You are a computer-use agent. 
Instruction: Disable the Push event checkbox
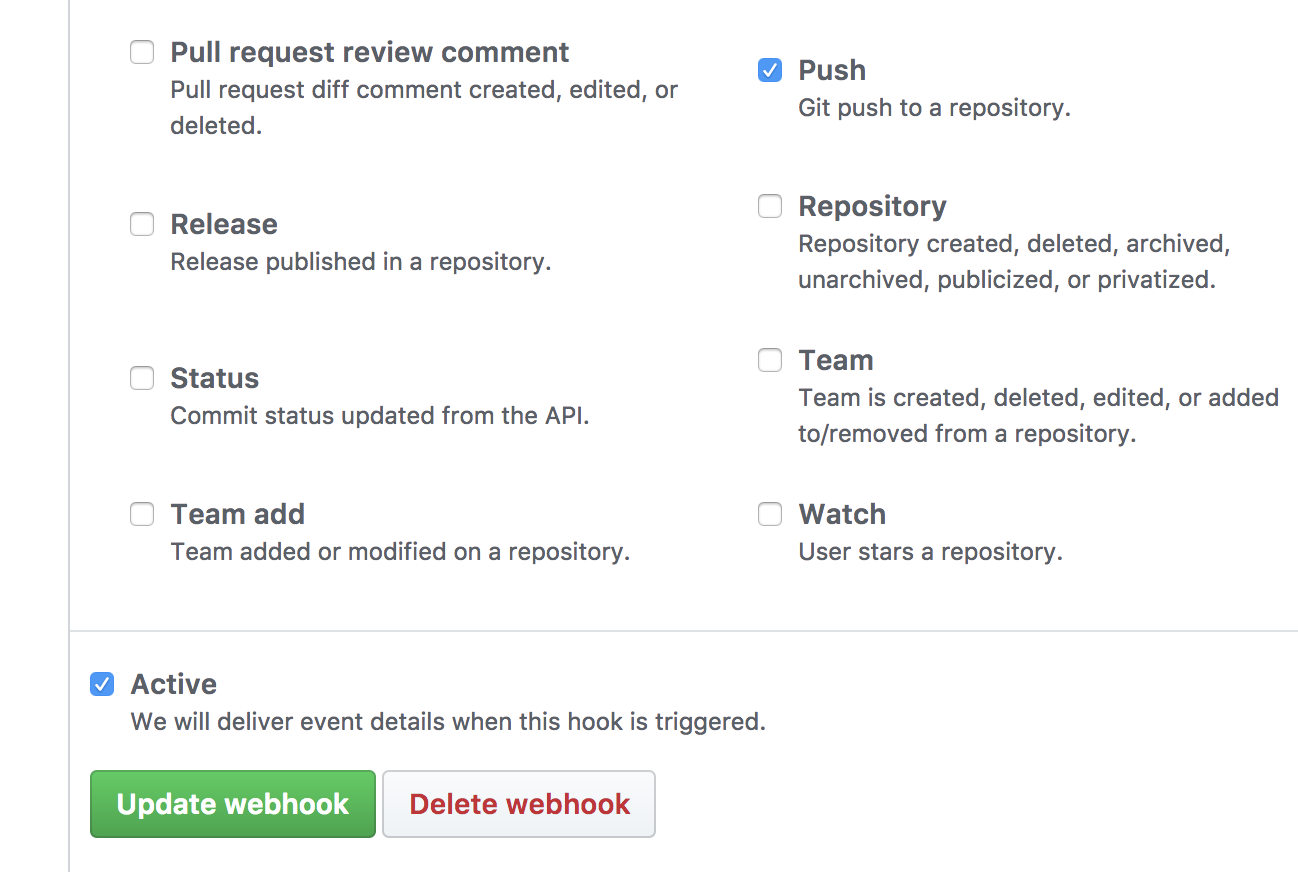769,69
